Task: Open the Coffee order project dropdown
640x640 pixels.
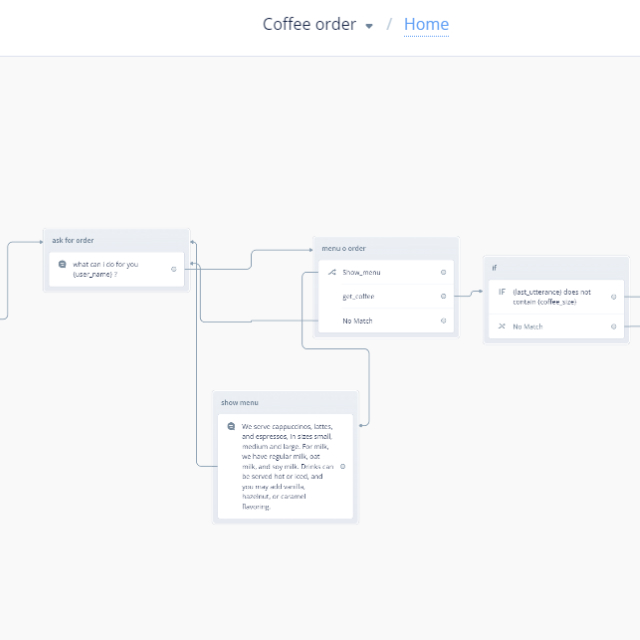Action: (369, 26)
